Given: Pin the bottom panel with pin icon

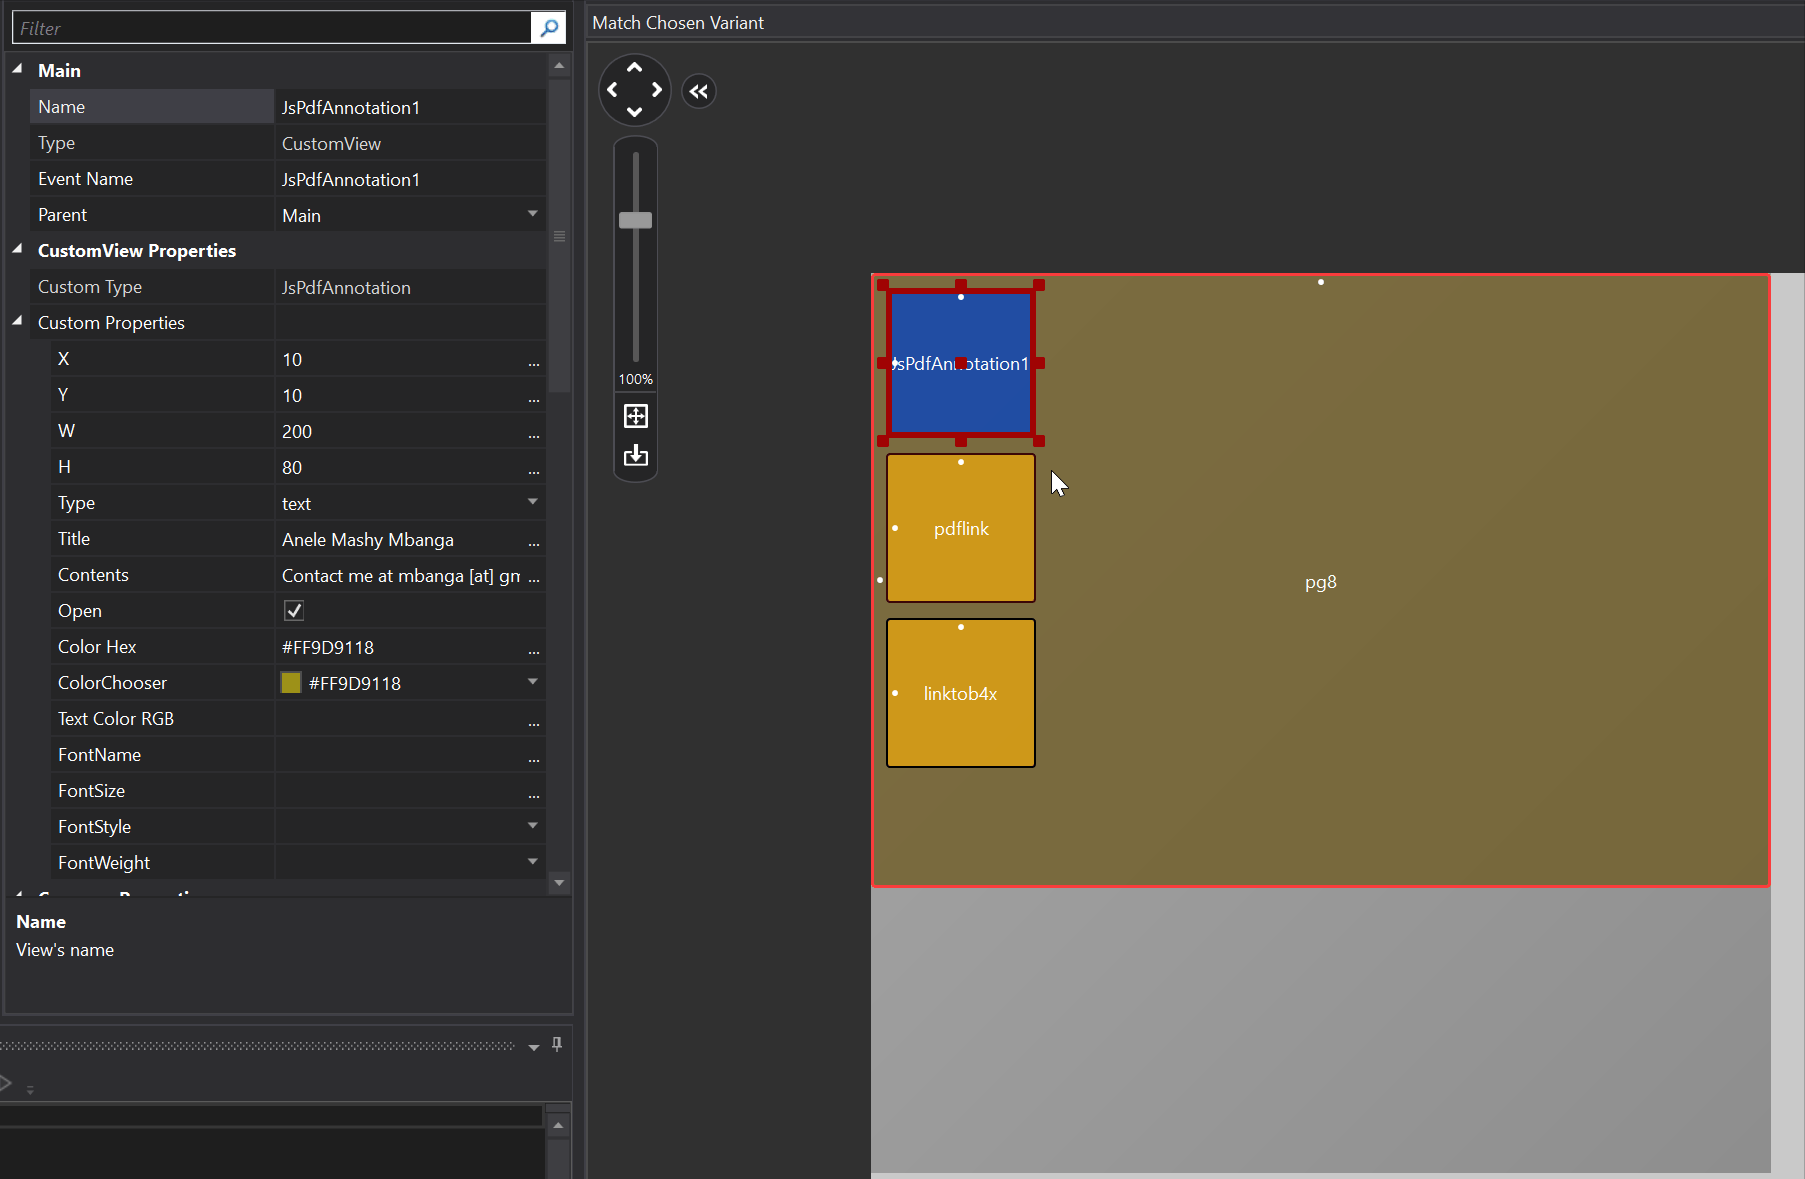Looking at the screenshot, I should [557, 1044].
